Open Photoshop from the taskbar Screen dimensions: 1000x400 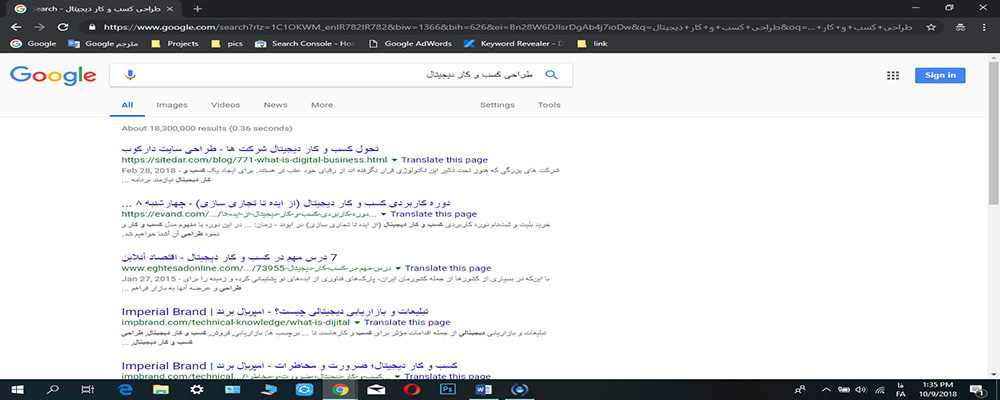pos(449,389)
